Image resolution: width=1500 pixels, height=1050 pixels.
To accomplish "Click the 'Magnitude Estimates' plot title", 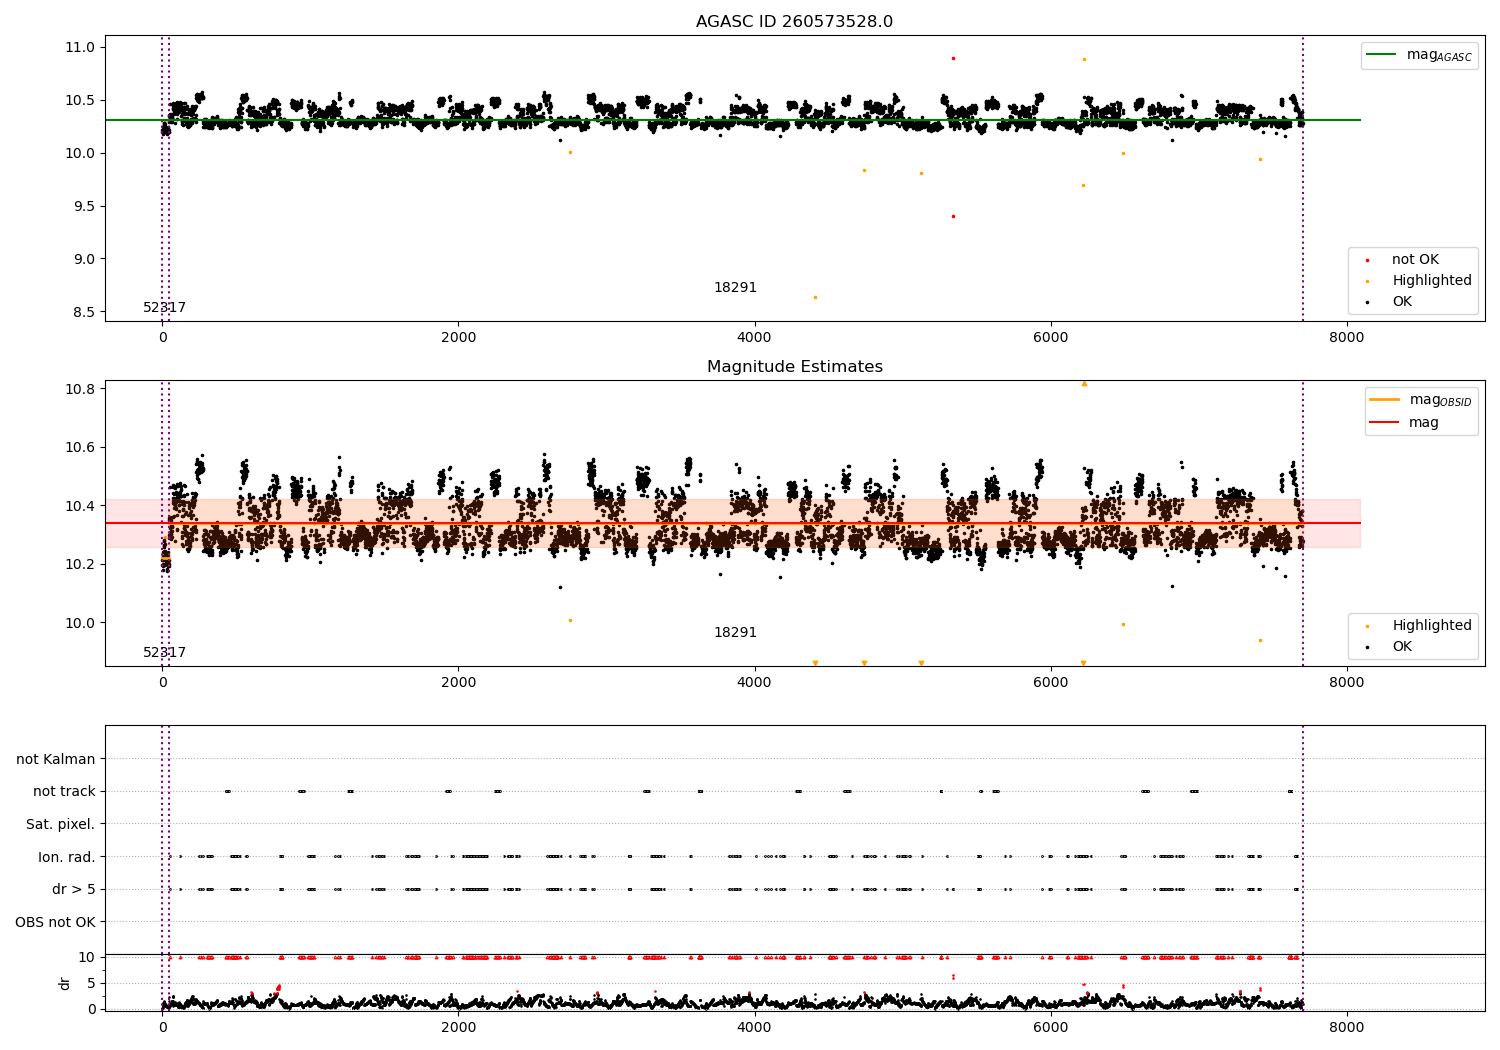I will 794,367.
